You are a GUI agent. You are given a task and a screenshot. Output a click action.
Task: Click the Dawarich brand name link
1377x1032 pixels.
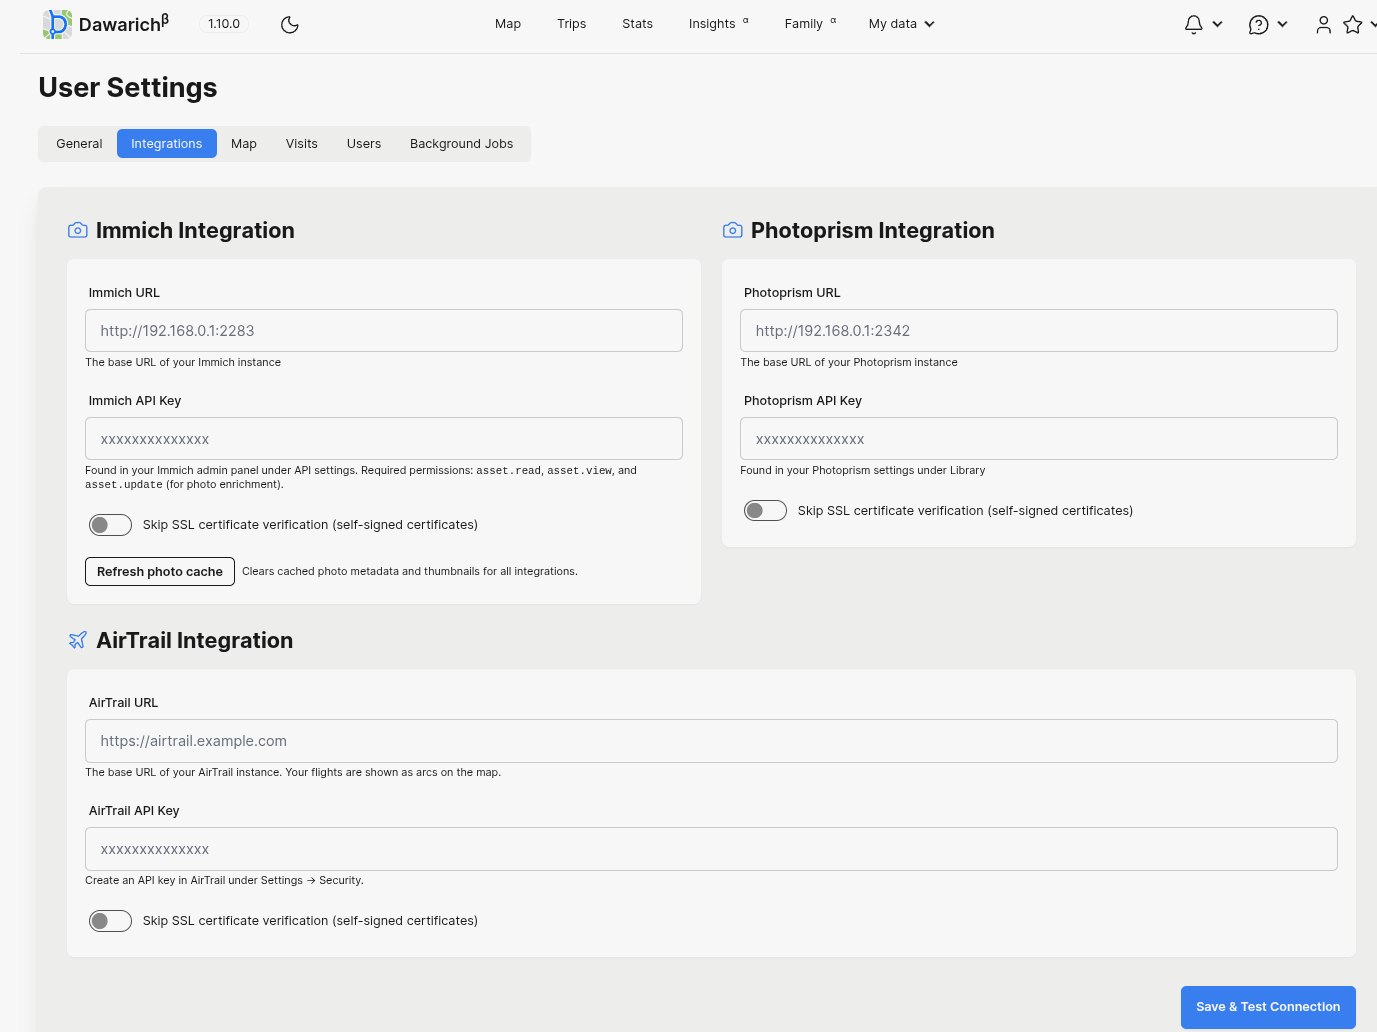click(x=124, y=24)
